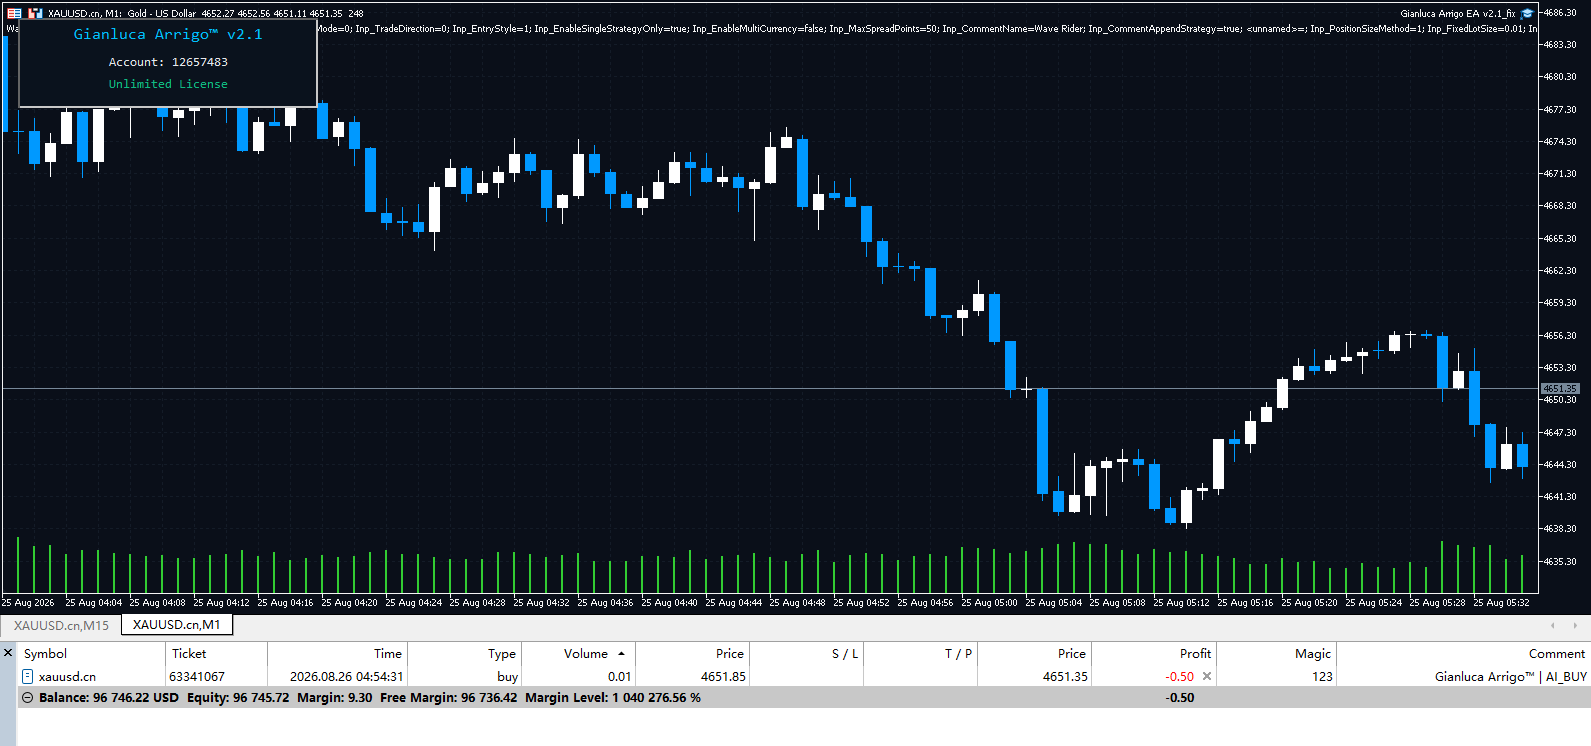Screen dimensions: 1591x746
Task: Select the XAUUSD.cn,M1 chart tab
Action: (x=177, y=625)
